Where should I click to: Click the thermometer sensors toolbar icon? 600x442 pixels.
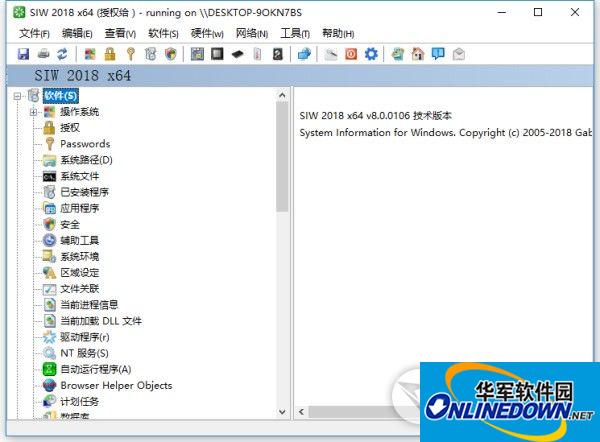258,54
